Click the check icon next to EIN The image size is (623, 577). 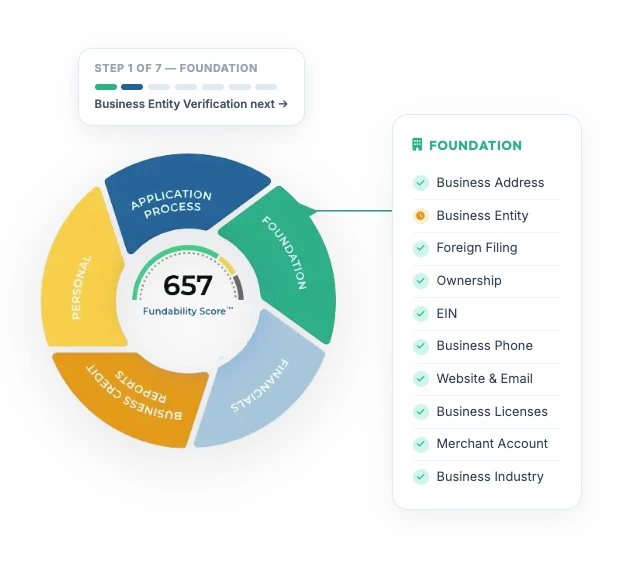click(421, 314)
